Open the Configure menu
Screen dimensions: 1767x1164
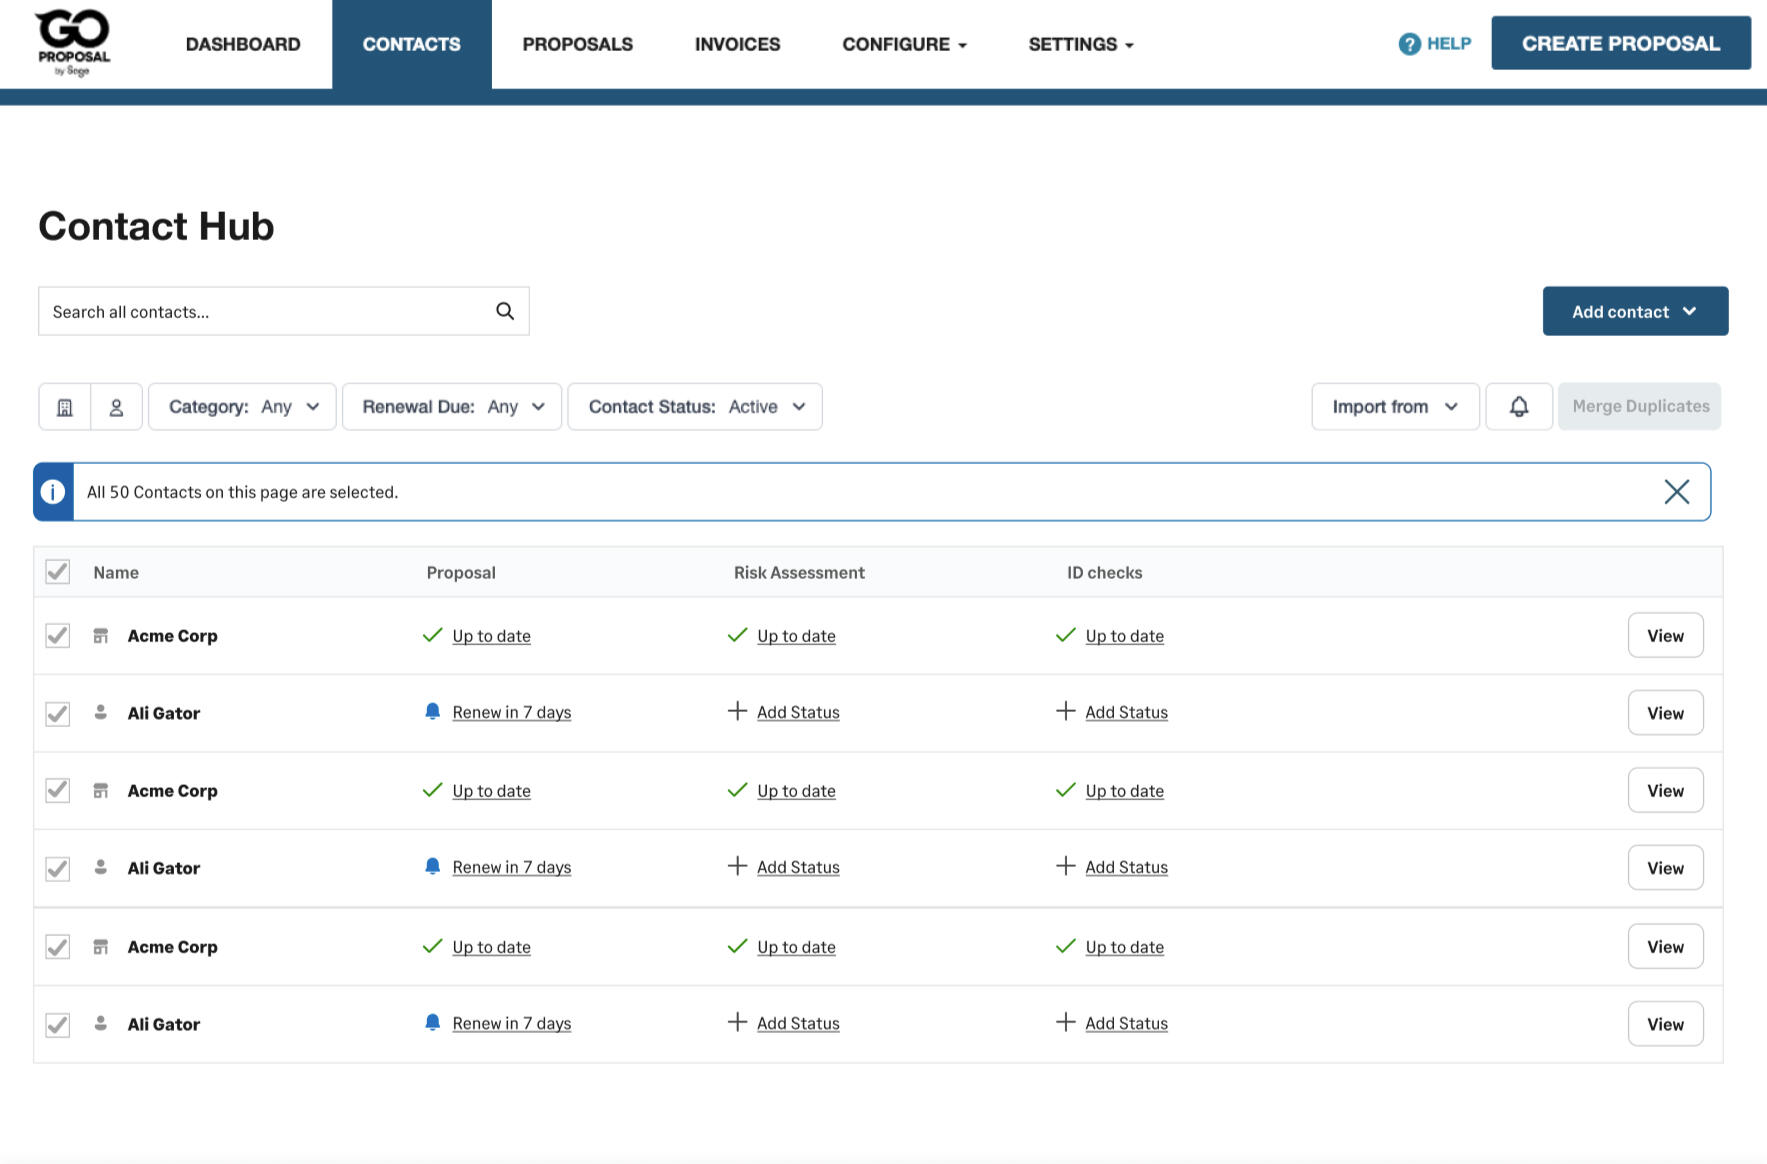click(x=904, y=44)
